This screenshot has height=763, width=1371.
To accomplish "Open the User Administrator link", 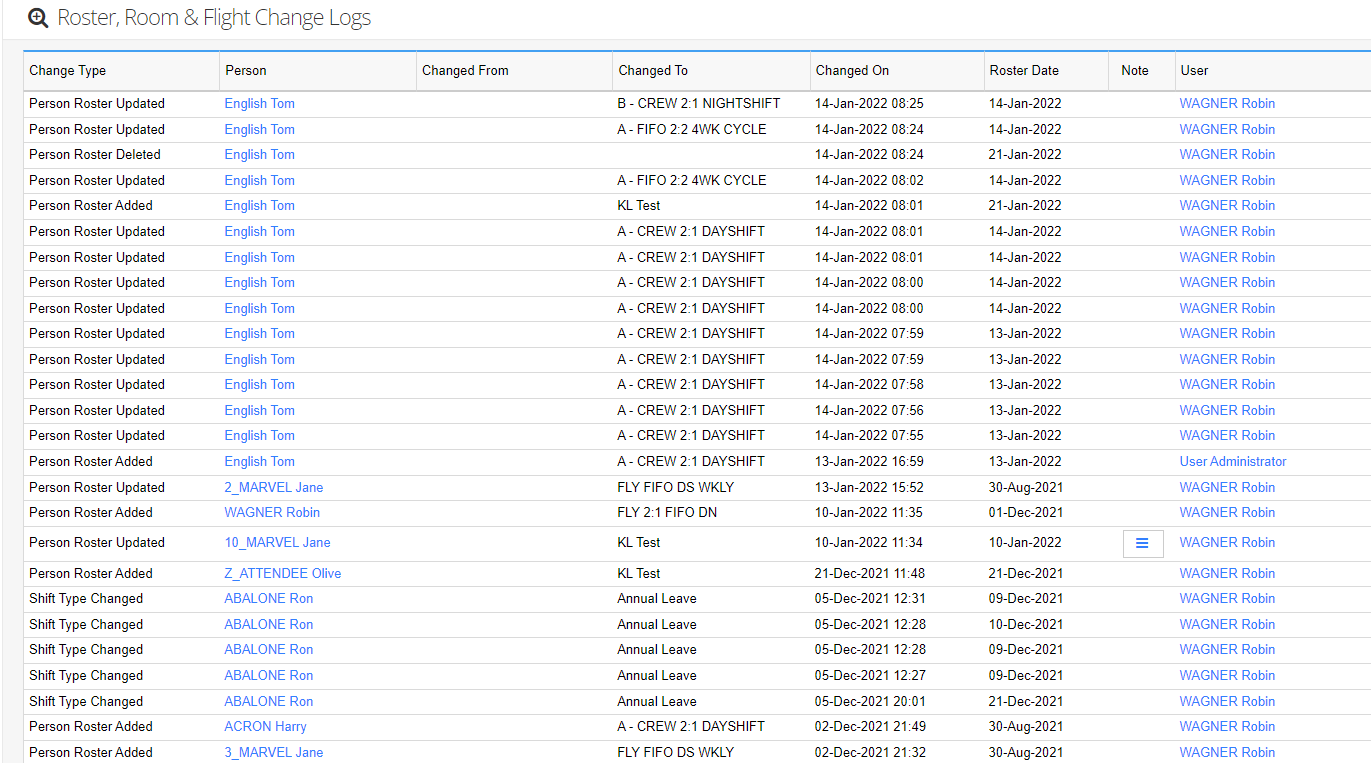I will pyautogui.click(x=1232, y=461).
